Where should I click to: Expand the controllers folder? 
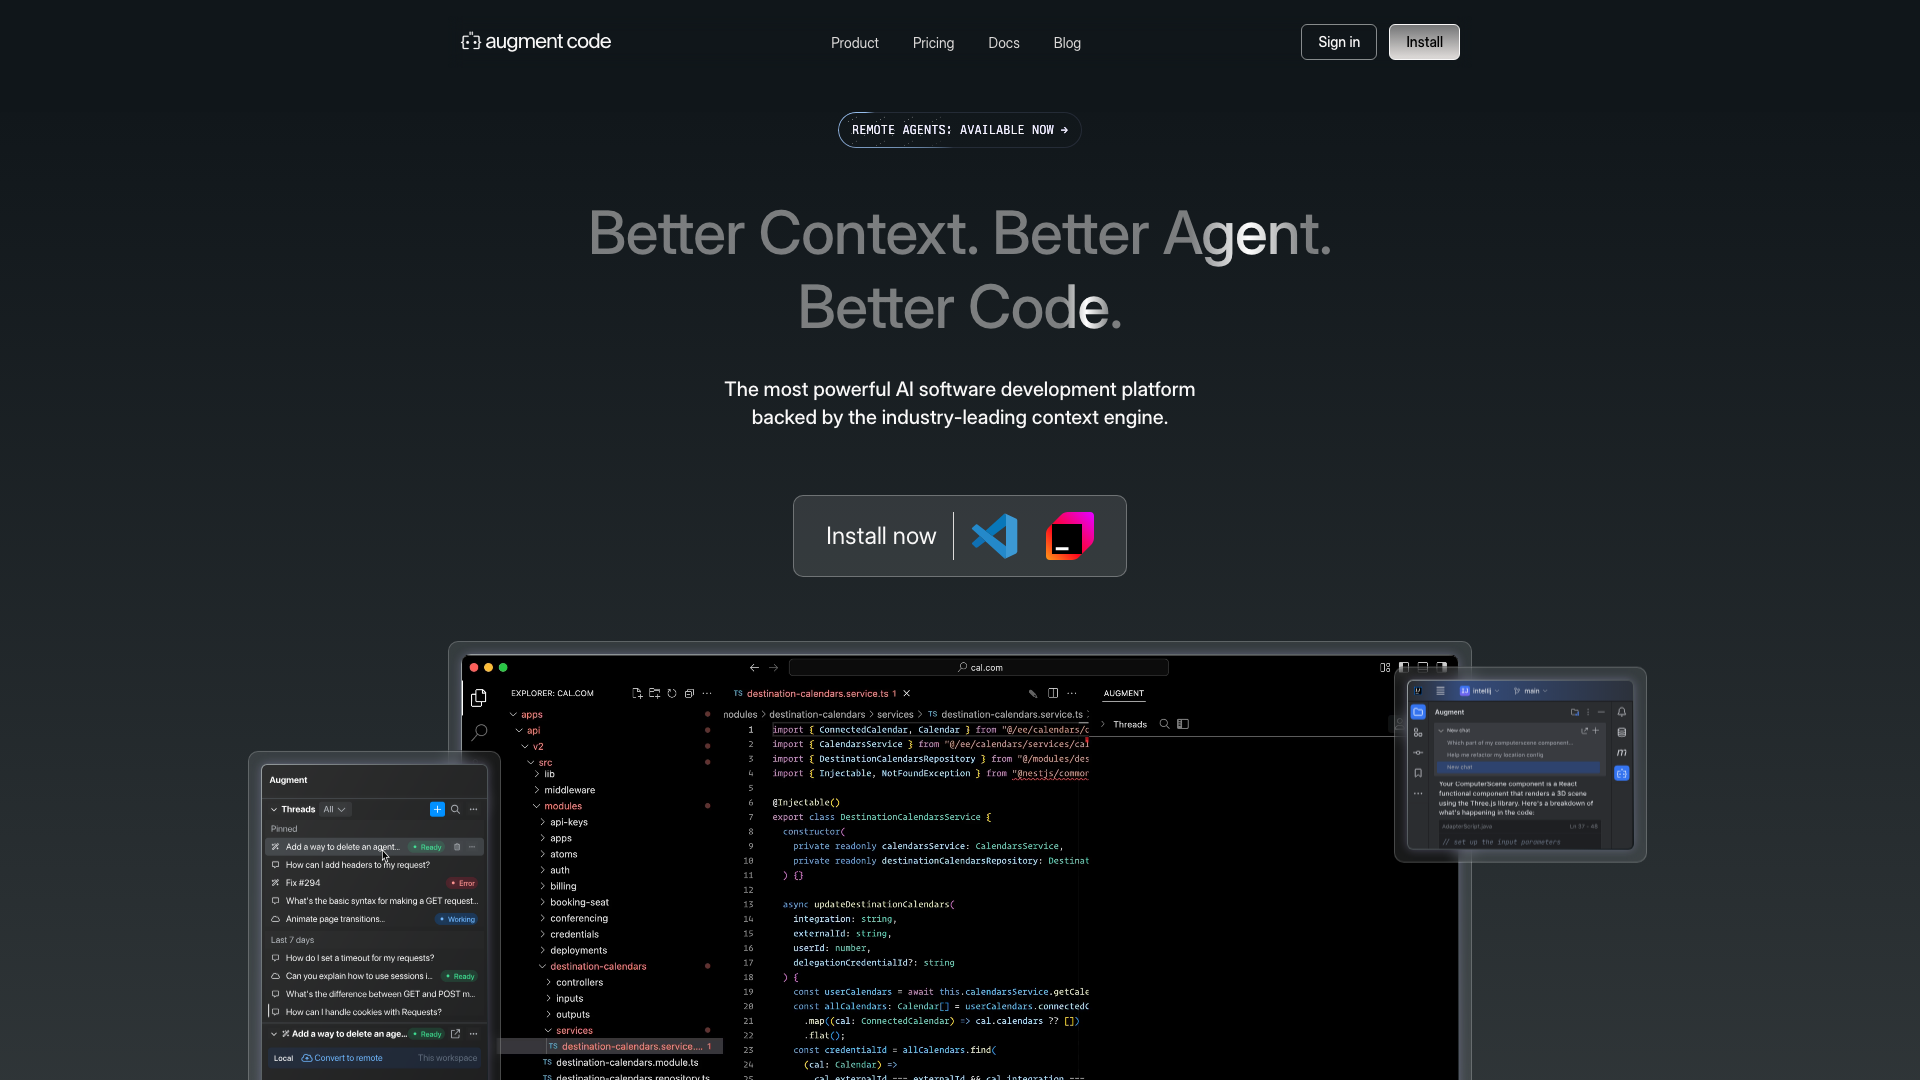point(573,982)
